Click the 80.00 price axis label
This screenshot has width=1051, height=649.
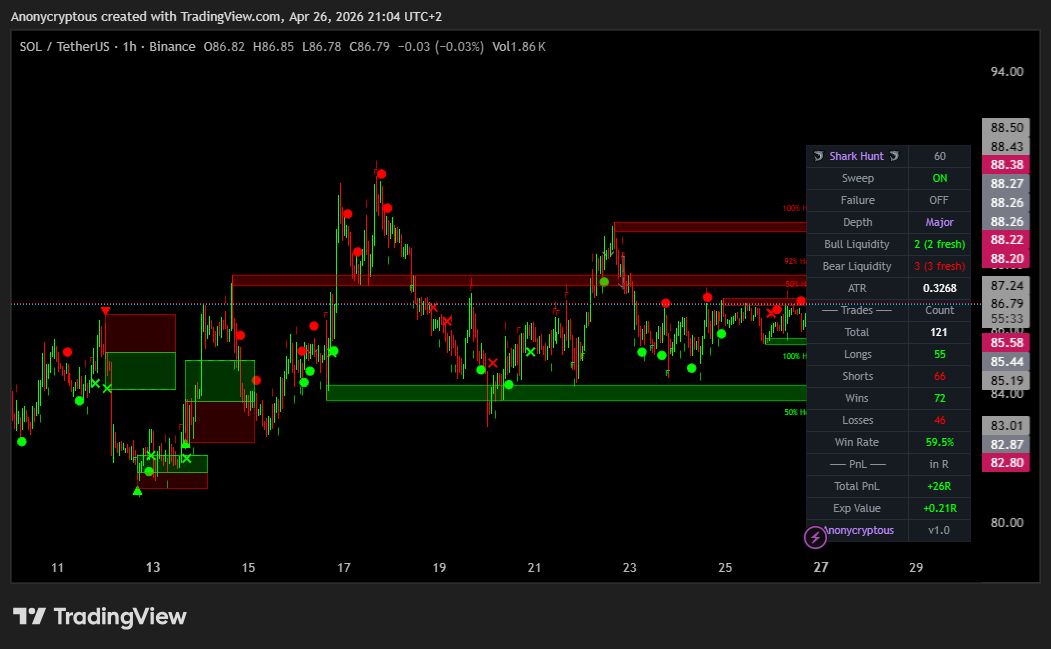point(1007,523)
